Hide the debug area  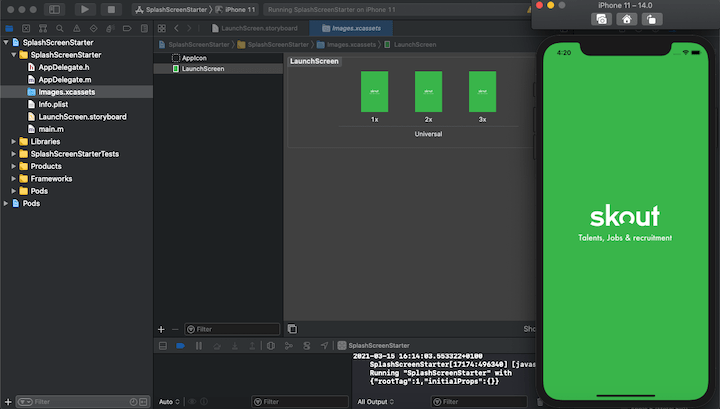[x=163, y=346]
